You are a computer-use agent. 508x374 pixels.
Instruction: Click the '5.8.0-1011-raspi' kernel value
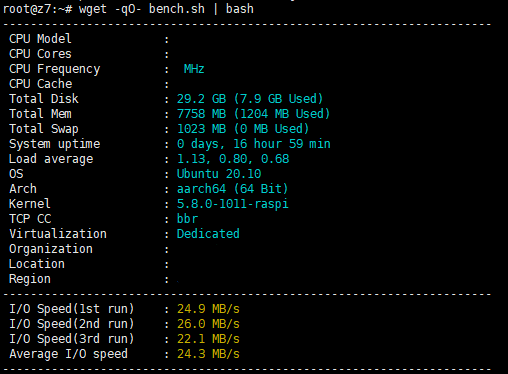point(232,204)
